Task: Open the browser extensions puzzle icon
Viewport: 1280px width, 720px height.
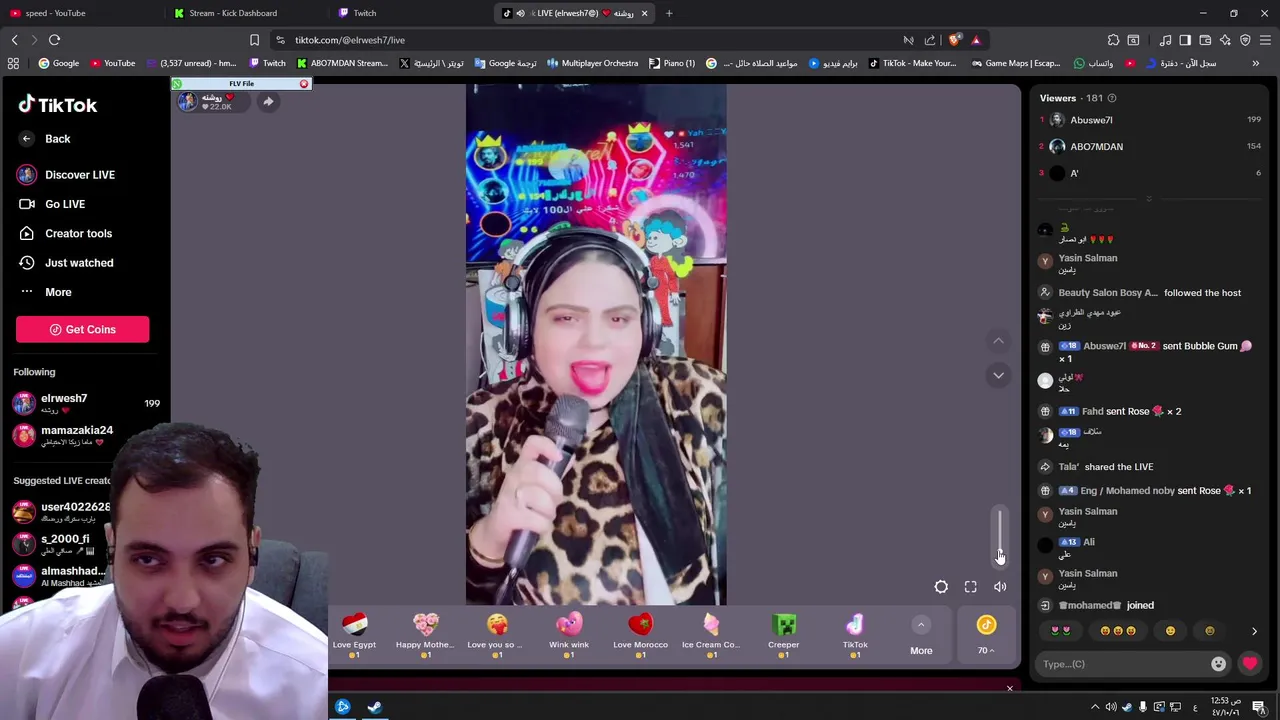Action: coord(1113,40)
